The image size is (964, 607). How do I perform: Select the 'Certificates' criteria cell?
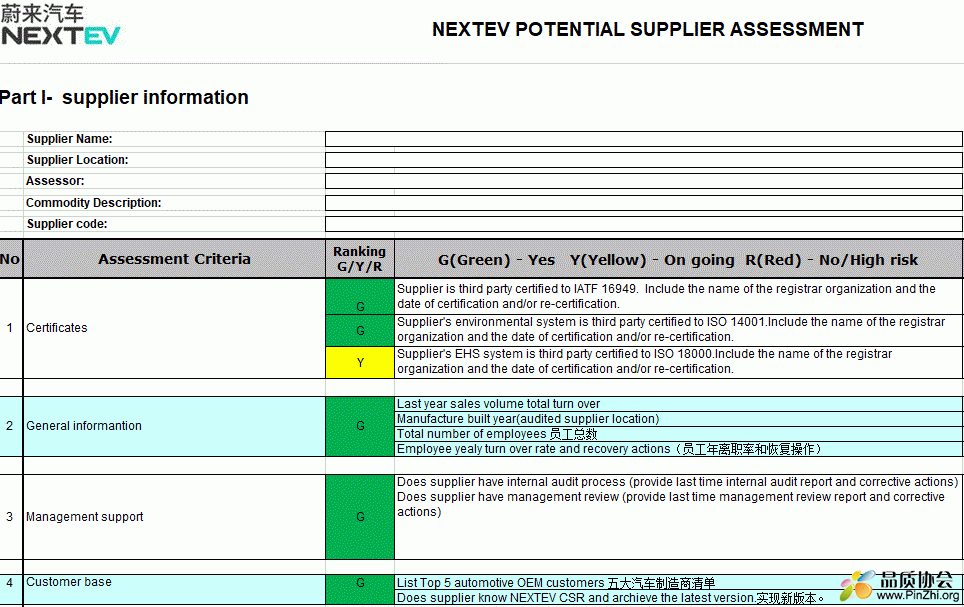click(x=174, y=328)
